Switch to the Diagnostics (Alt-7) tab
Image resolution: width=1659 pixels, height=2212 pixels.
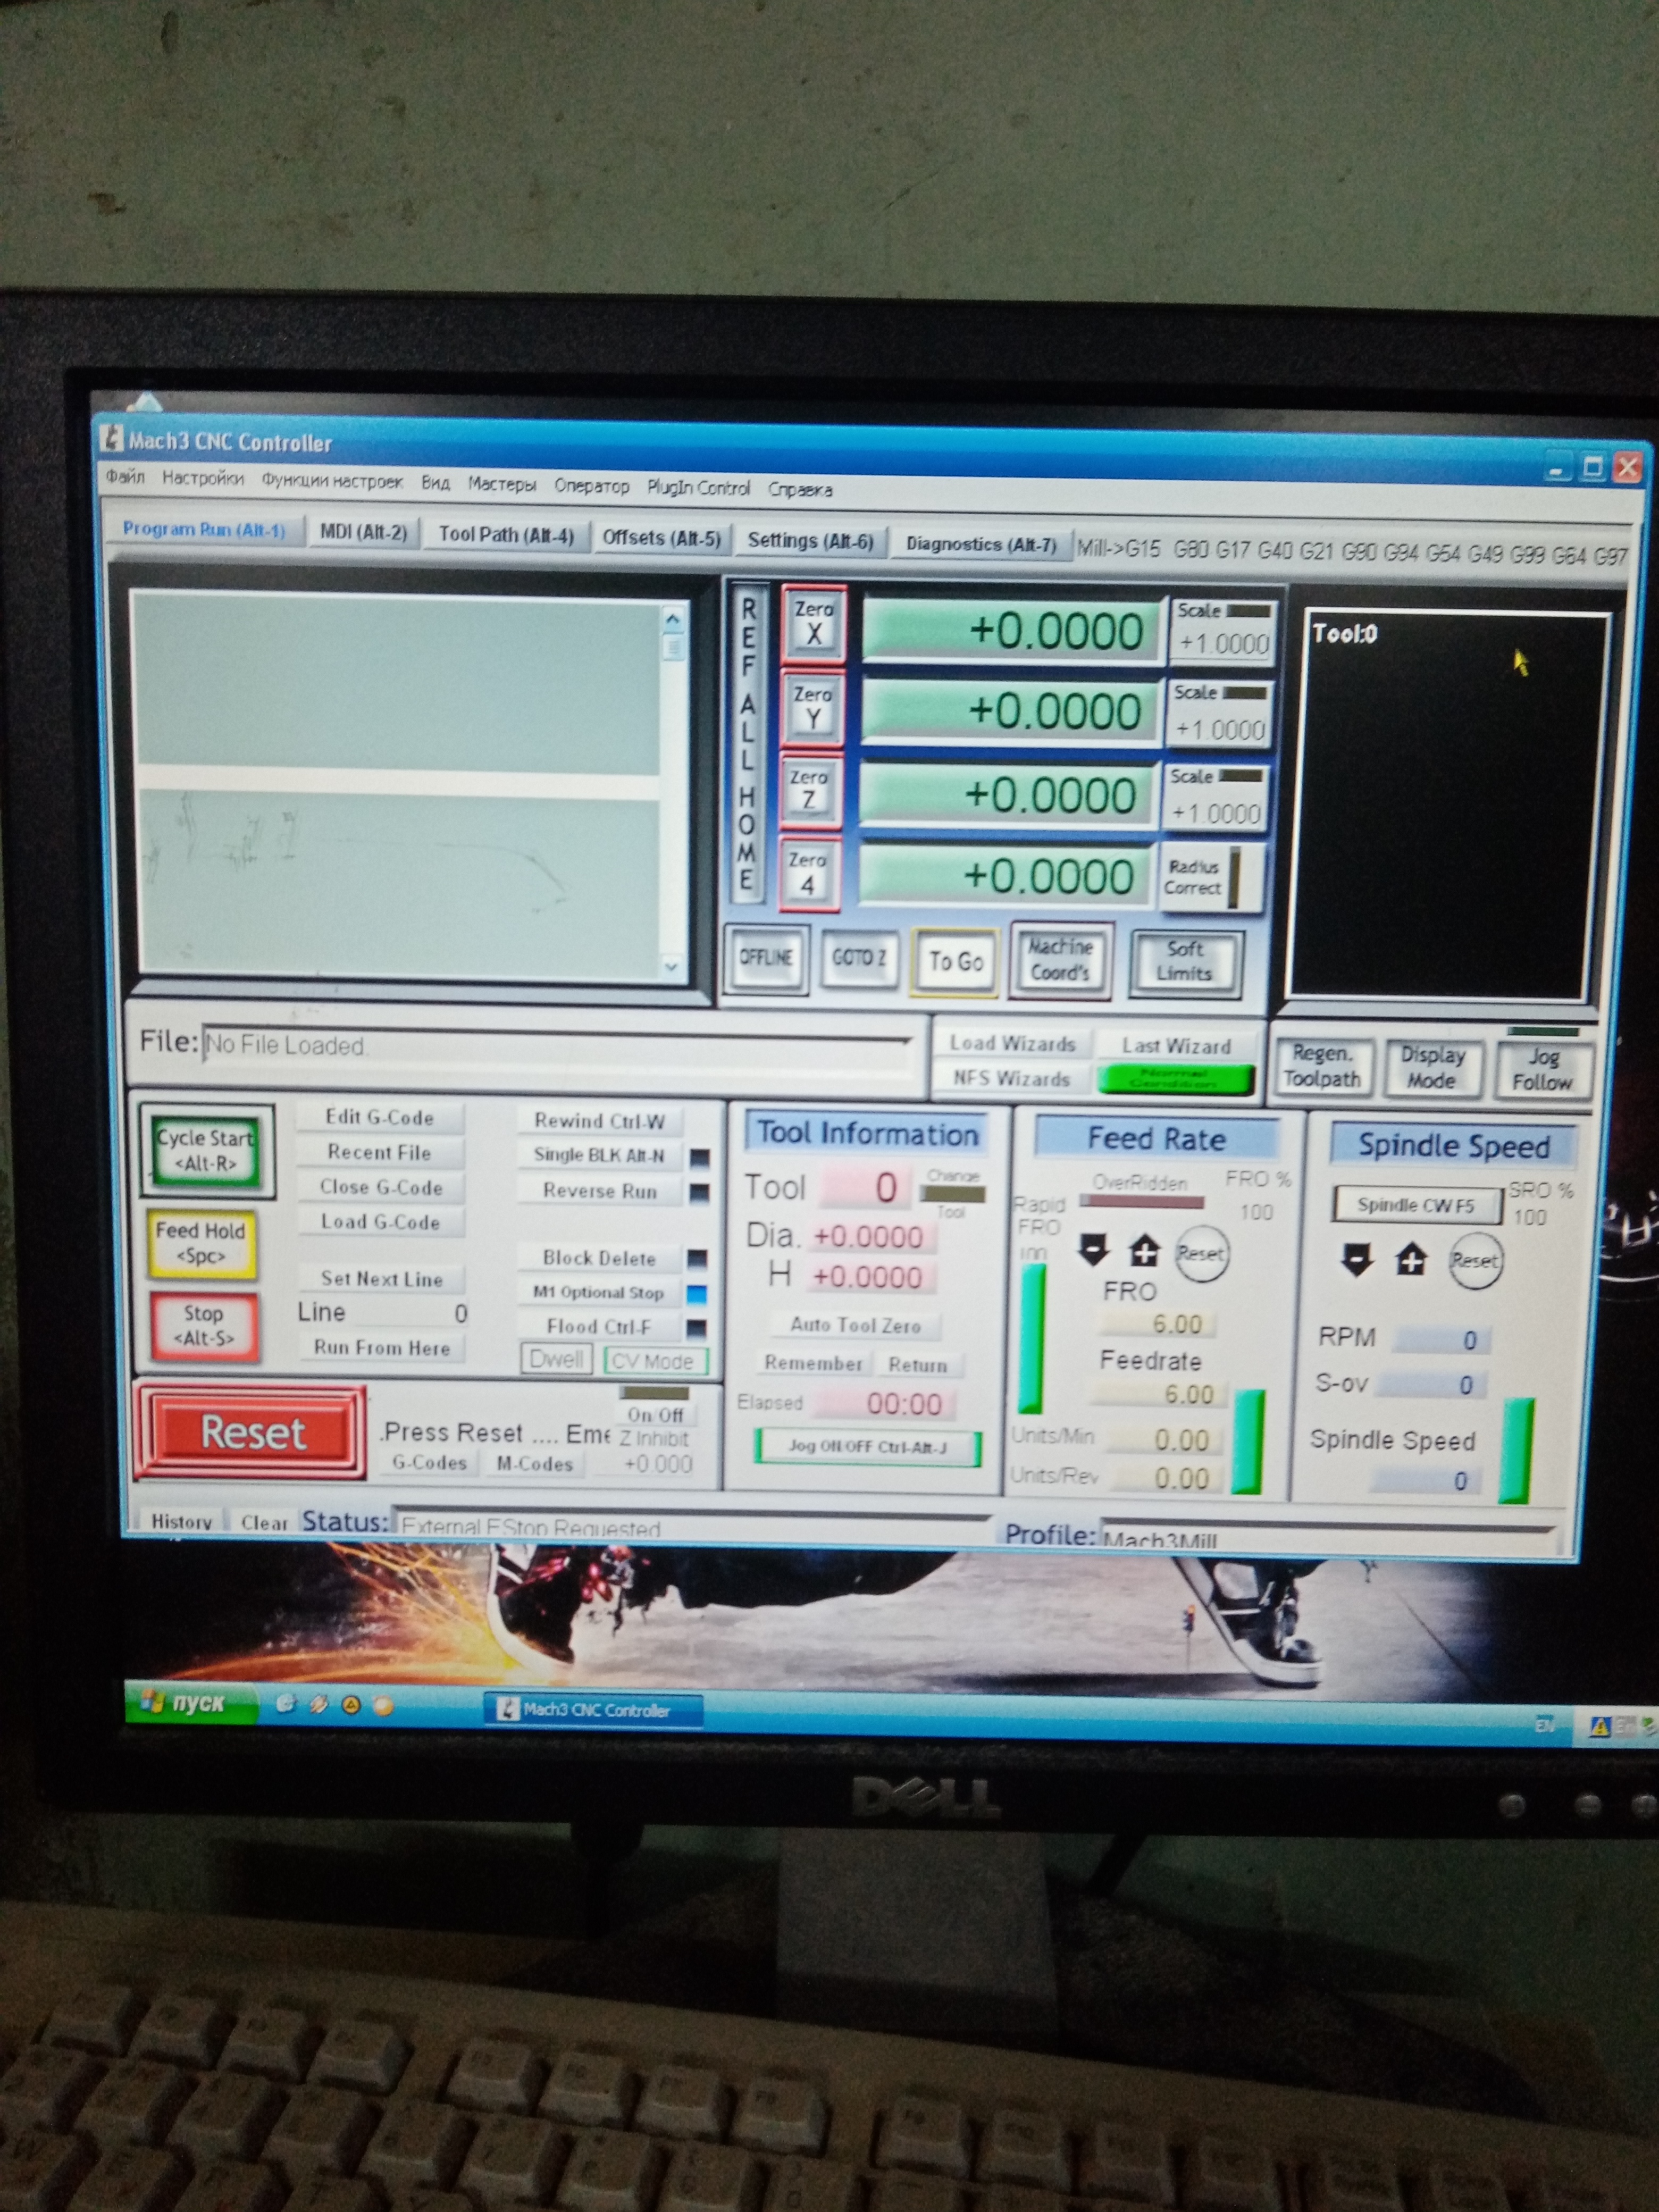980,544
